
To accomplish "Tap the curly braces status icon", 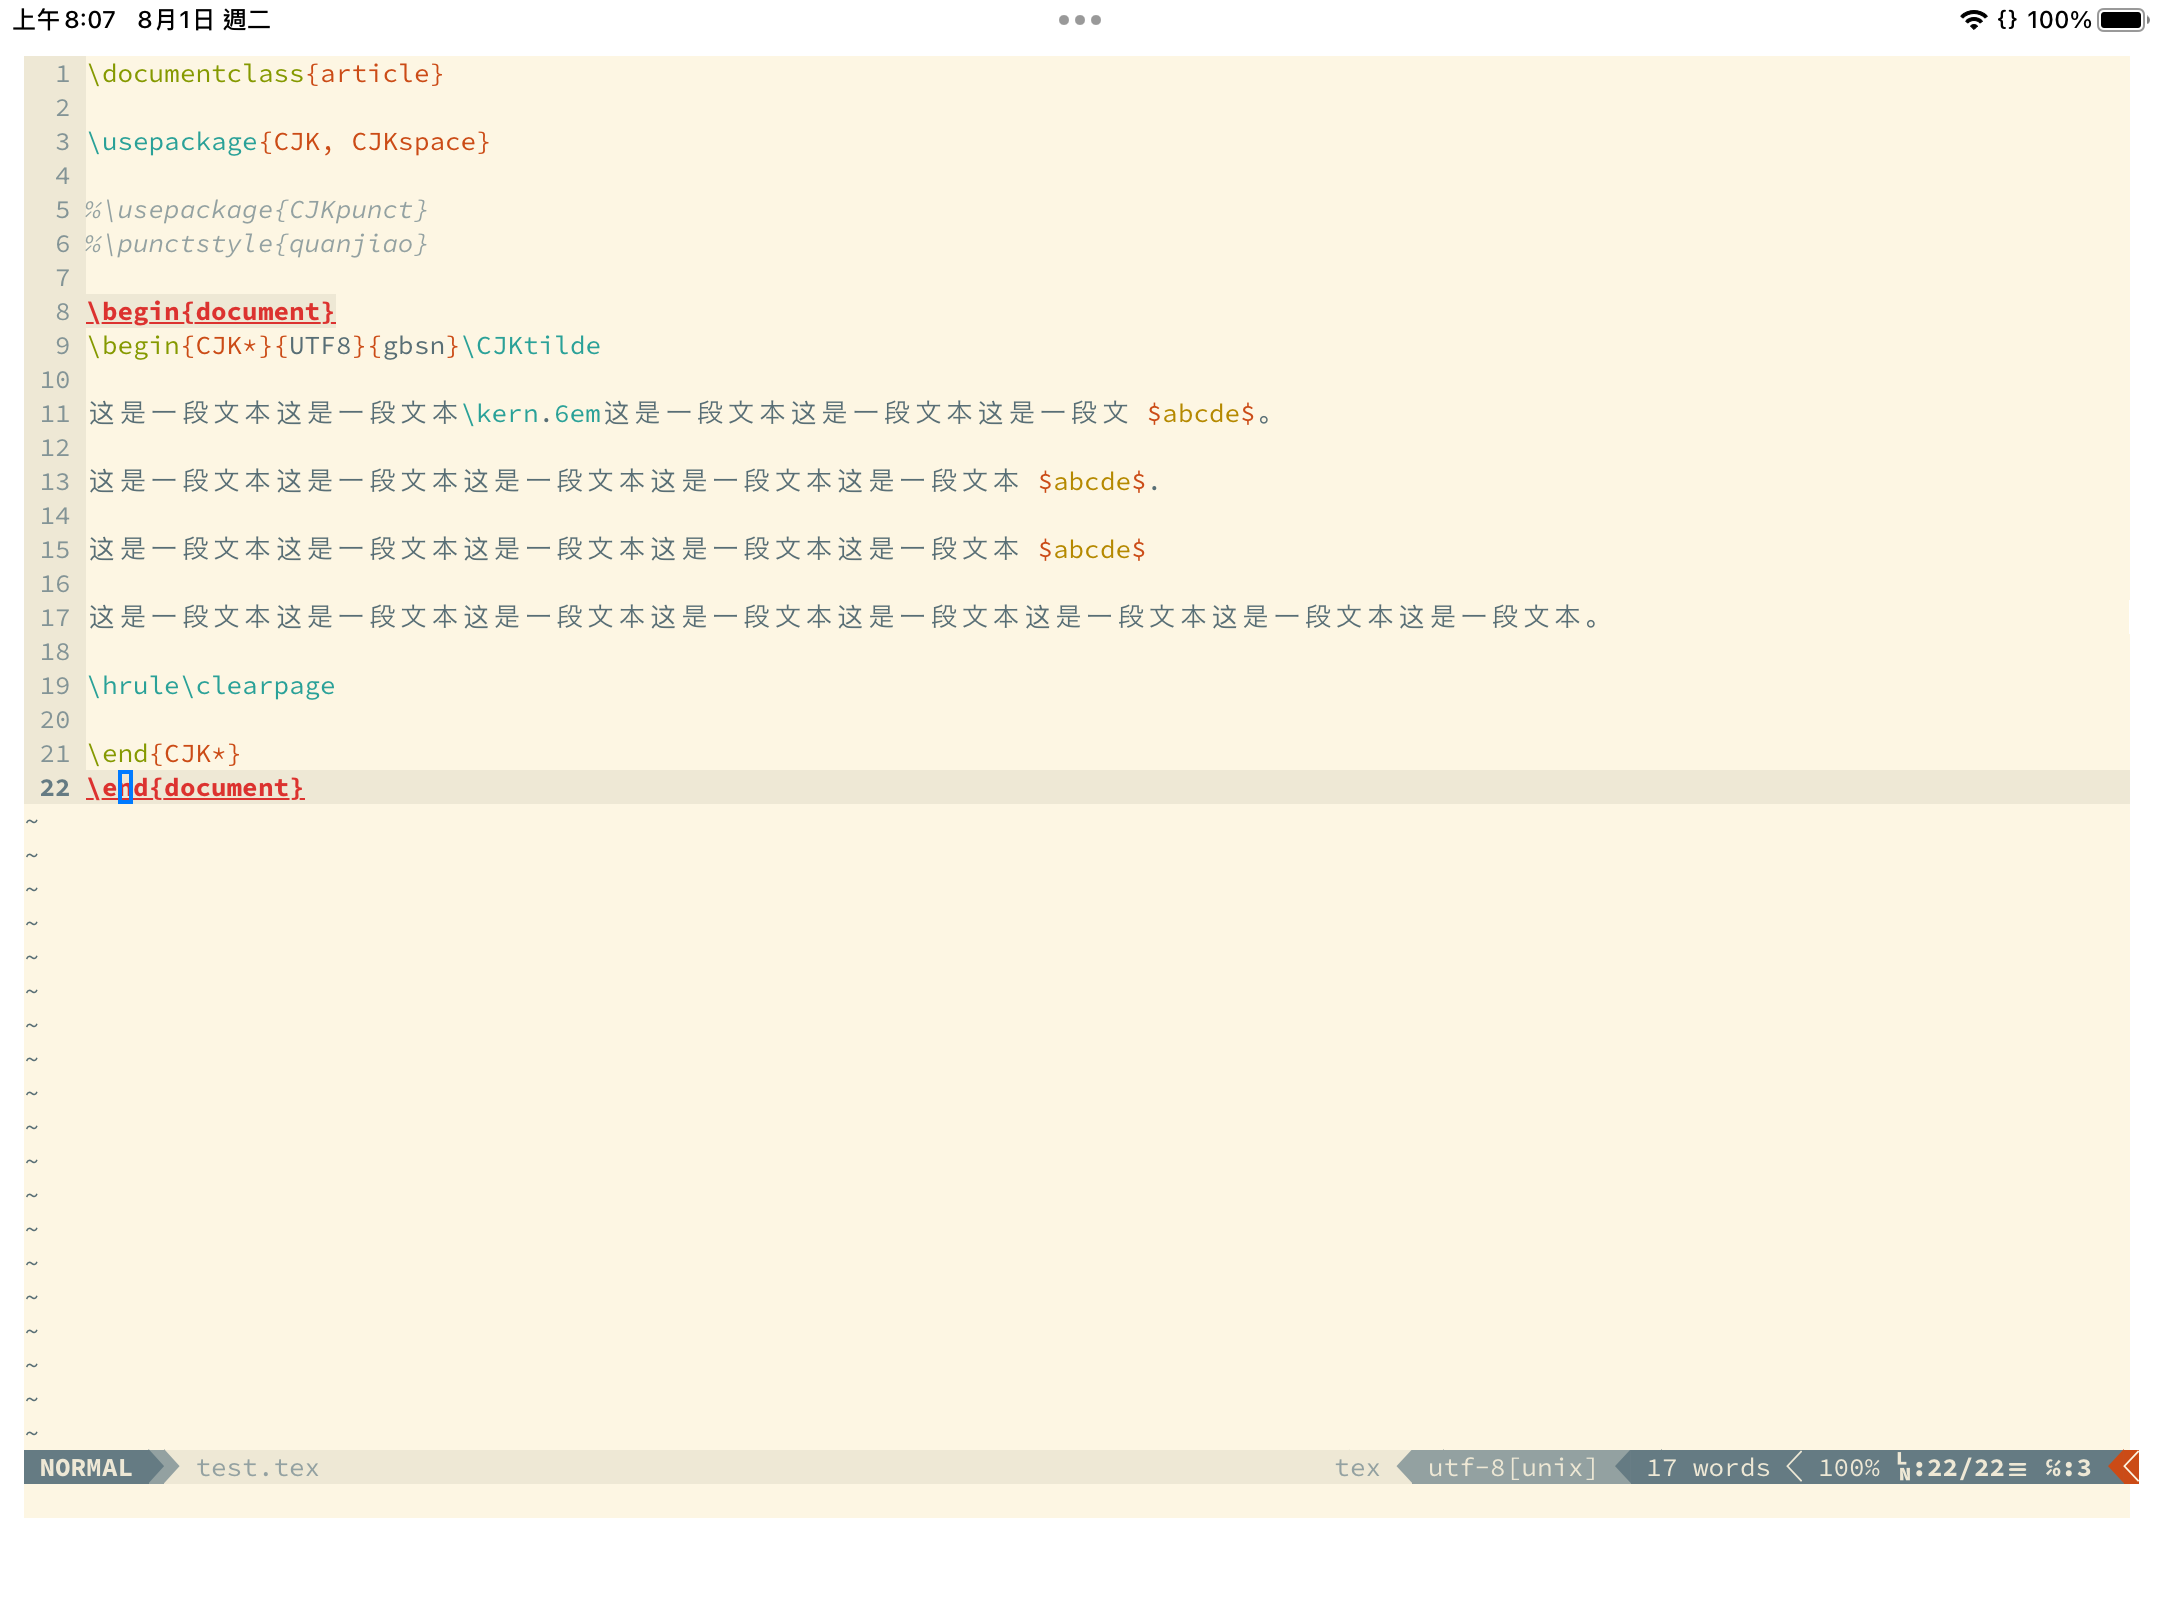I will (x=2006, y=20).
